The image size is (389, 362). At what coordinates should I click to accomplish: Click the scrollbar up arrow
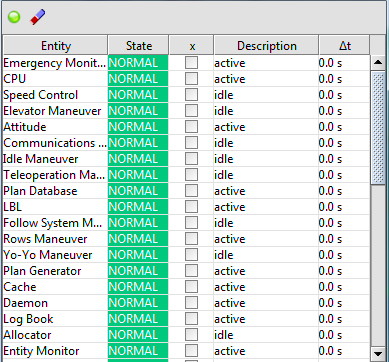(378, 62)
